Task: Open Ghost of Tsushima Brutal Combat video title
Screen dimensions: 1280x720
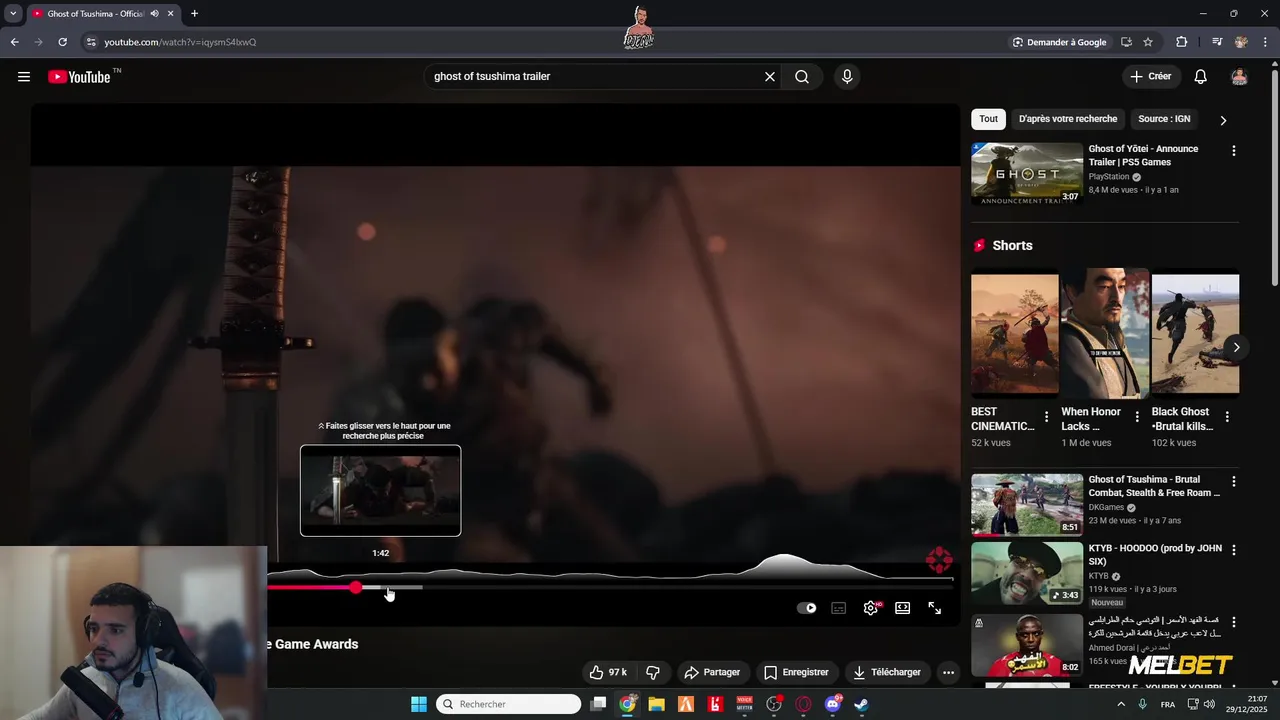Action: coord(1154,486)
